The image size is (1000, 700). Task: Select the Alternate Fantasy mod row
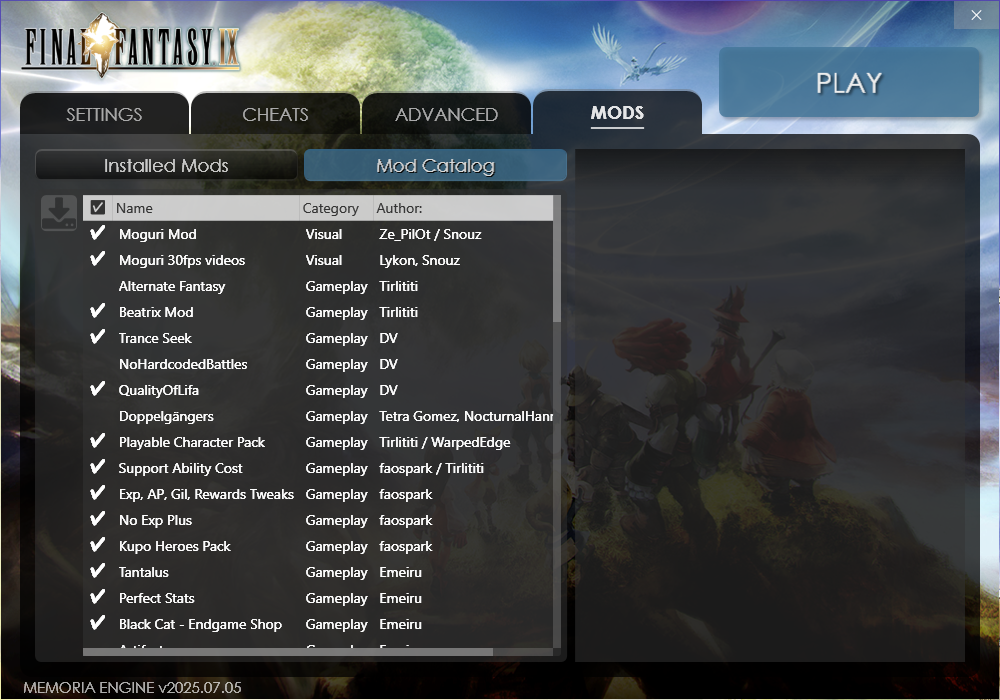(x=318, y=286)
